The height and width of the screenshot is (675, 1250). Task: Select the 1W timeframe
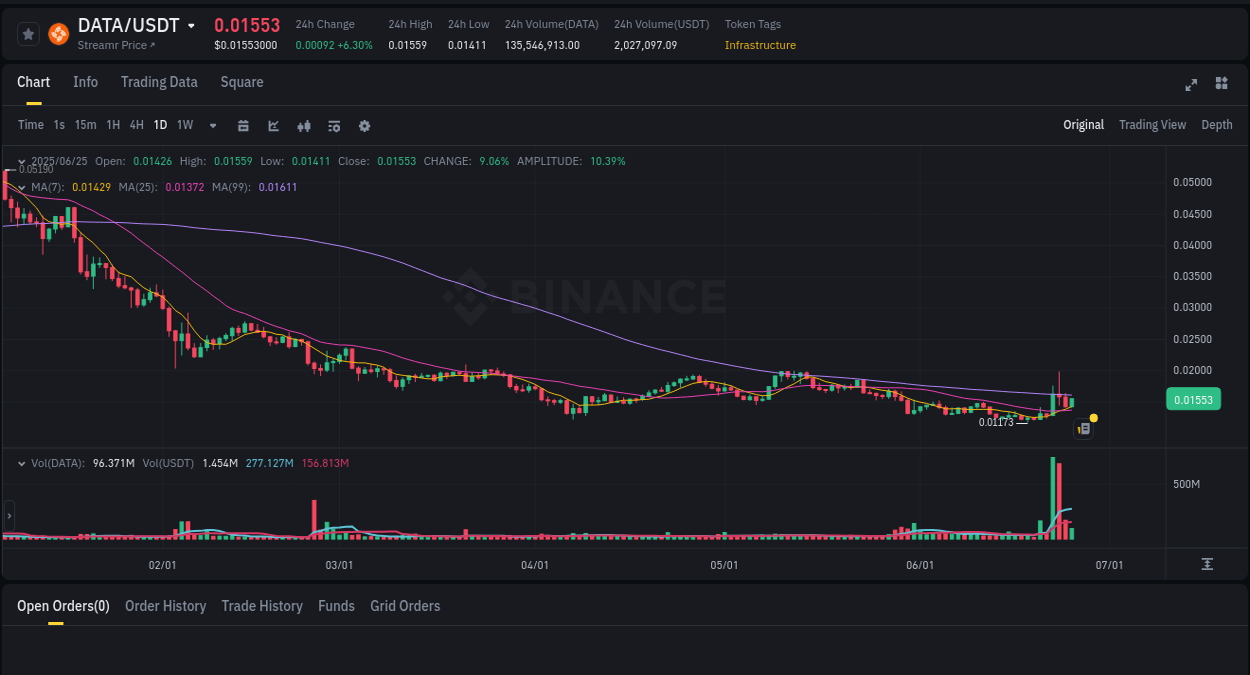coord(184,125)
